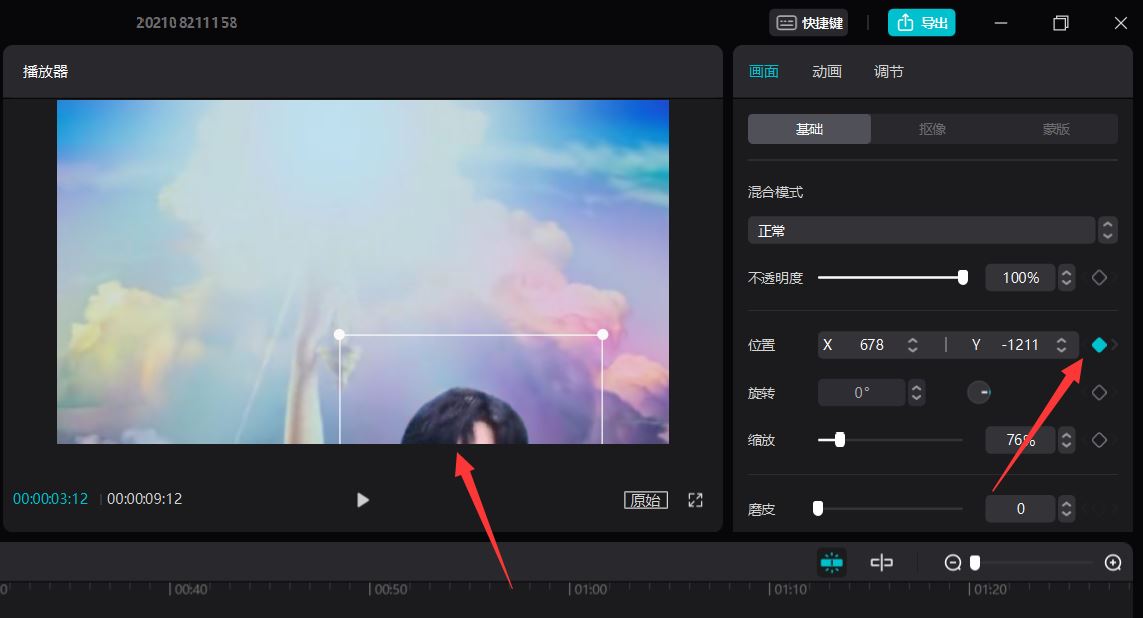Restore down the editor window
Viewport: 1143px width, 618px height.
coord(1061,23)
